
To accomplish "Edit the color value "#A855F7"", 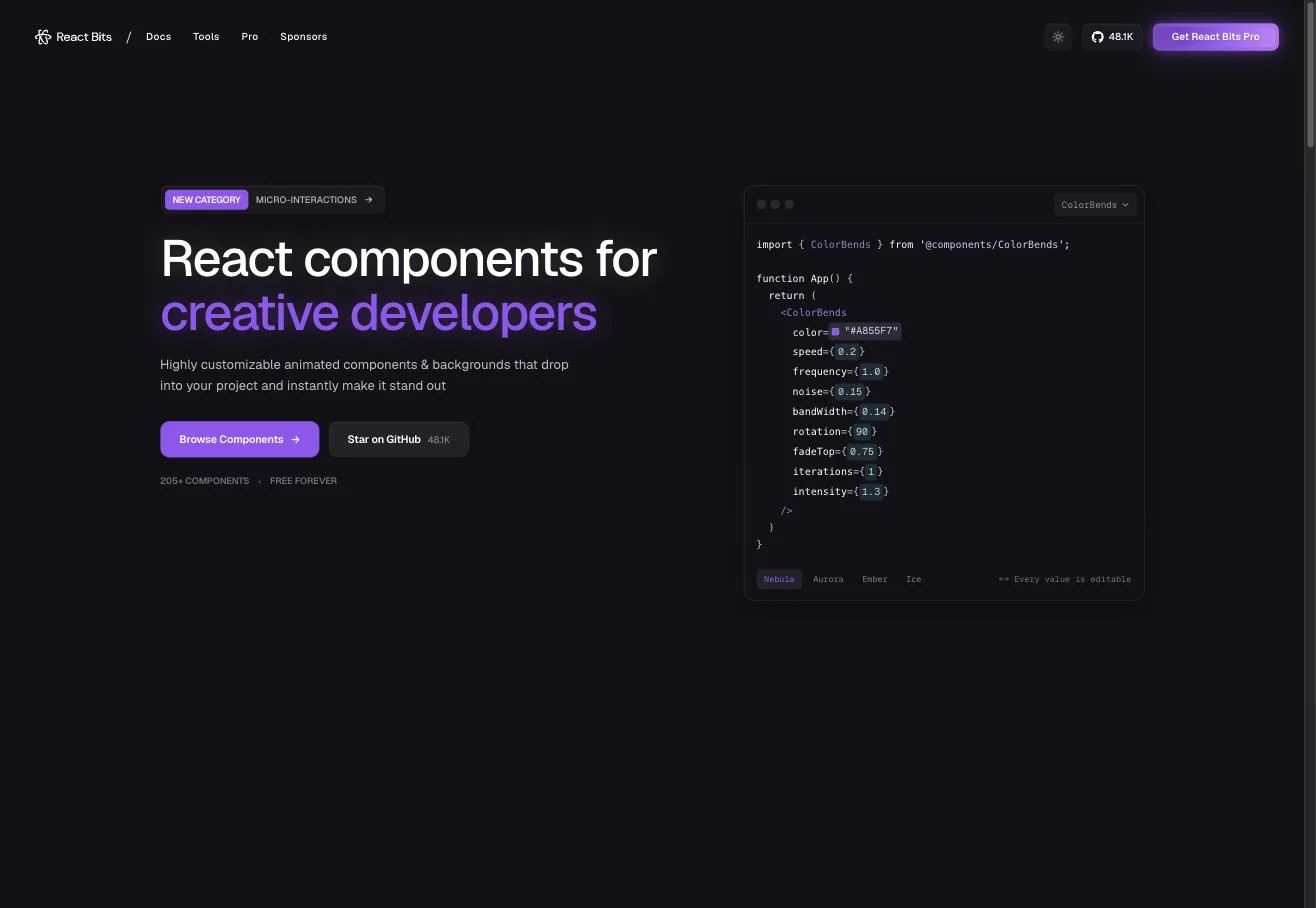I will click(872, 331).
